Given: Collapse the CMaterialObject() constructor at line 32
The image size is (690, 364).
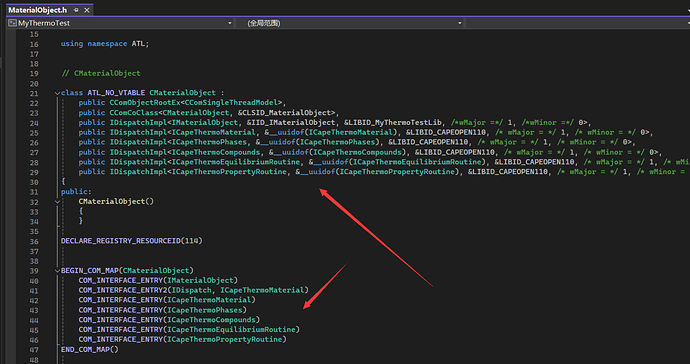Looking at the screenshot, I should [57, 202].
